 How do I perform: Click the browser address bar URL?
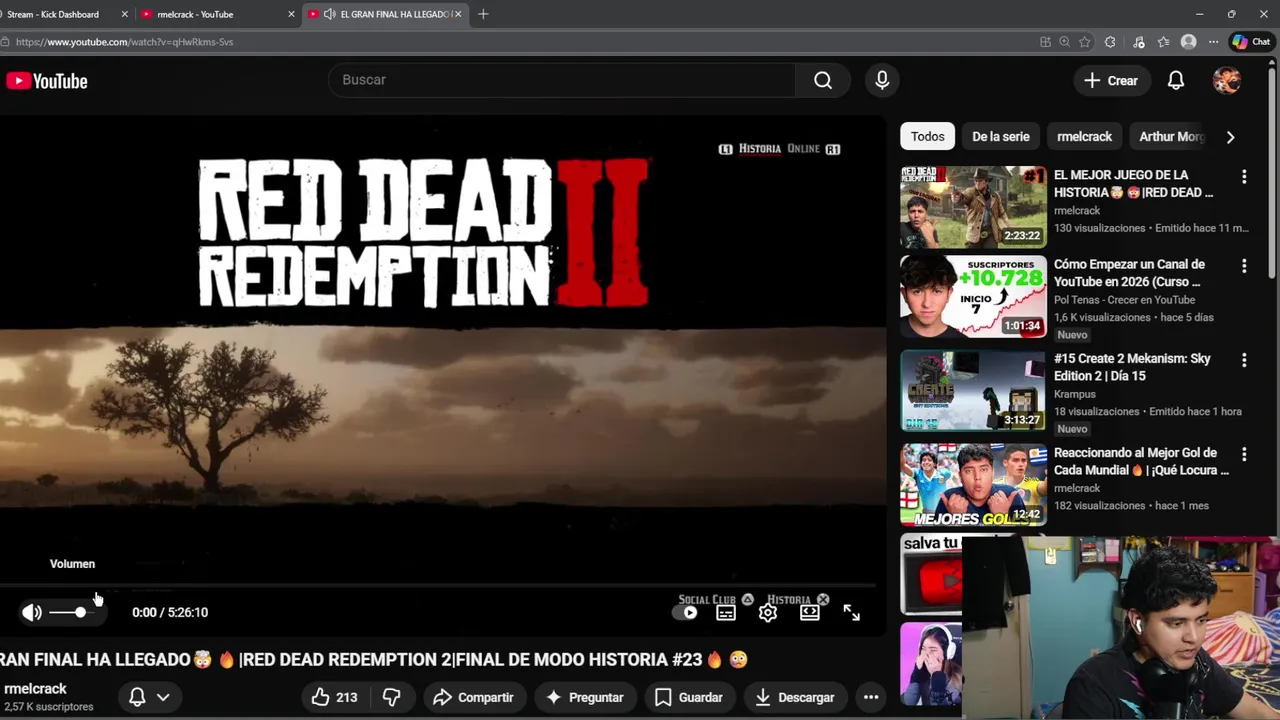(x=125, y=42)
